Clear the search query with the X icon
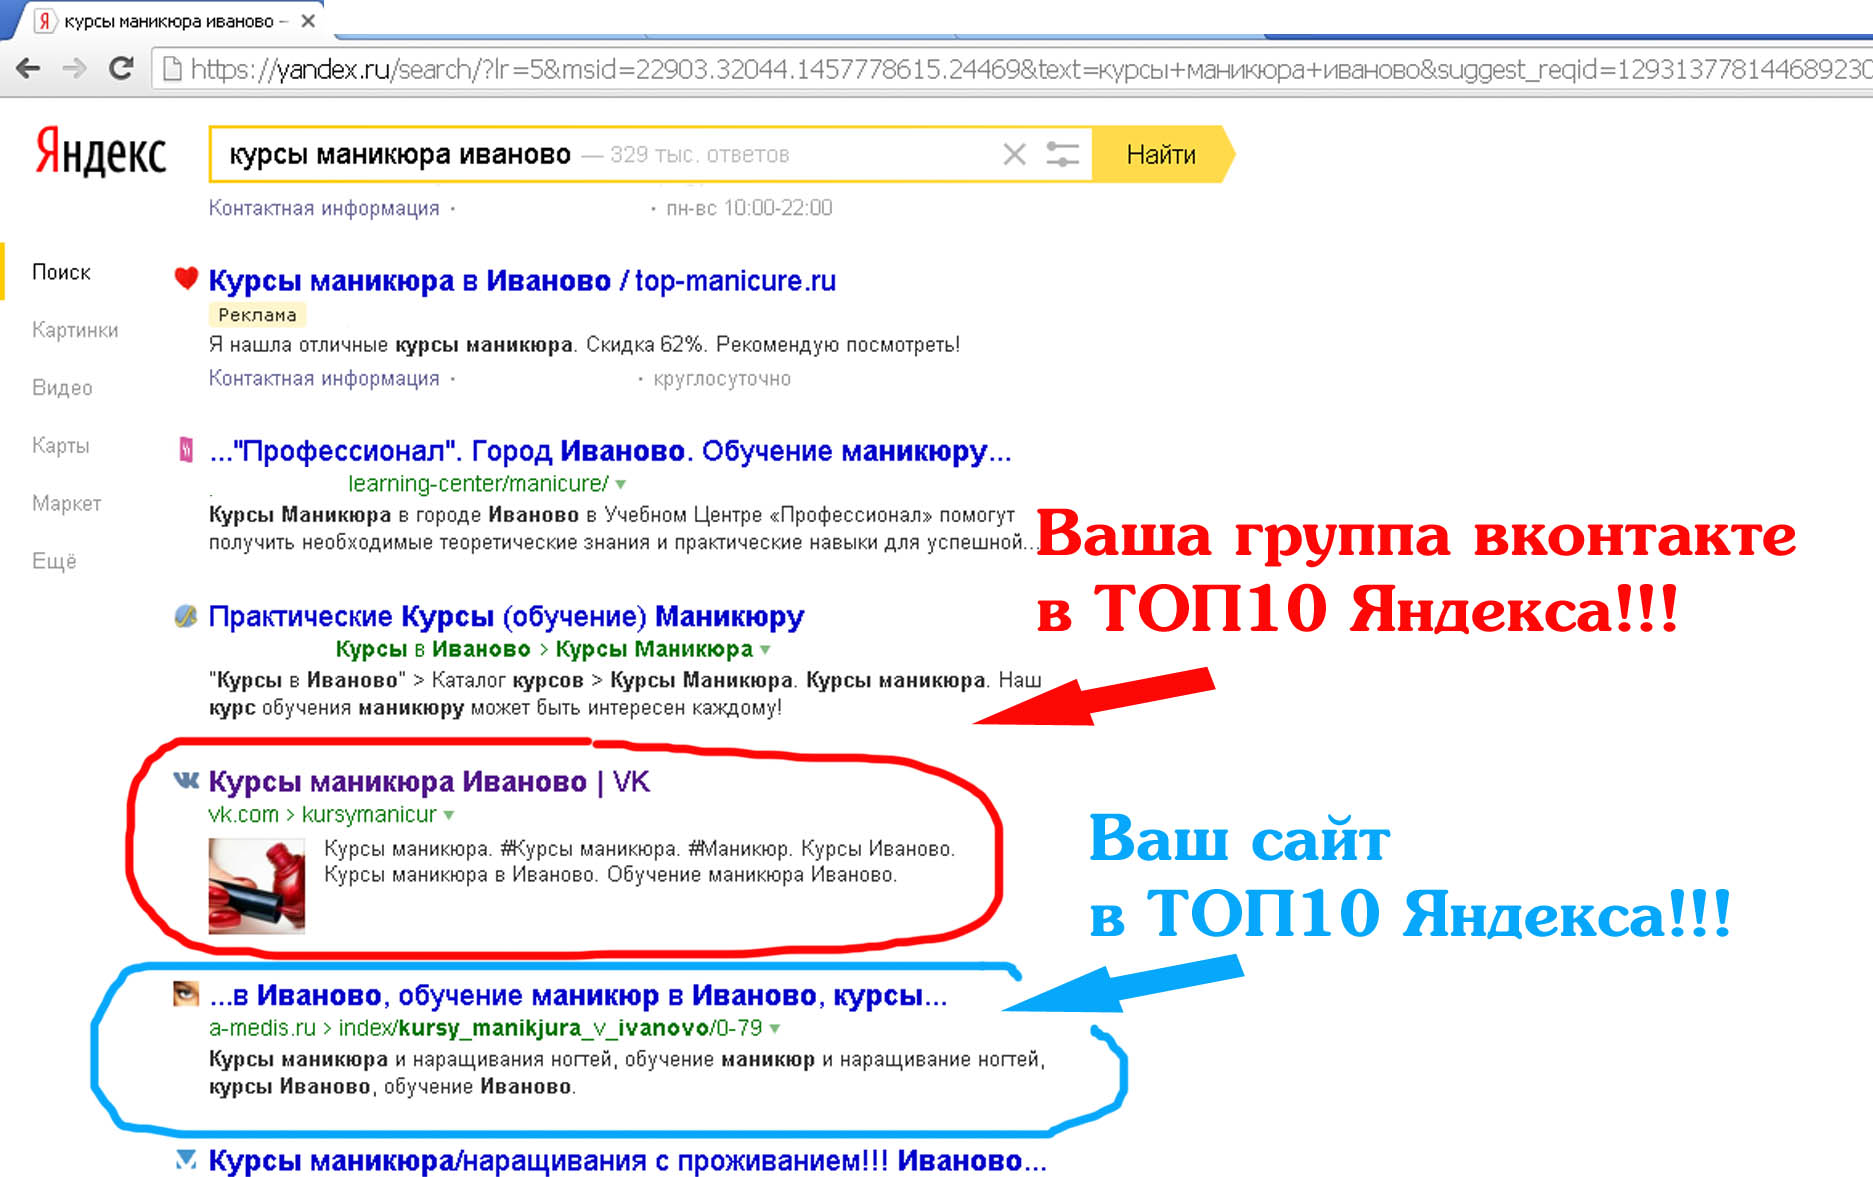The width and height of the screenshot is (1873, 1177). tap(1014, 154)
